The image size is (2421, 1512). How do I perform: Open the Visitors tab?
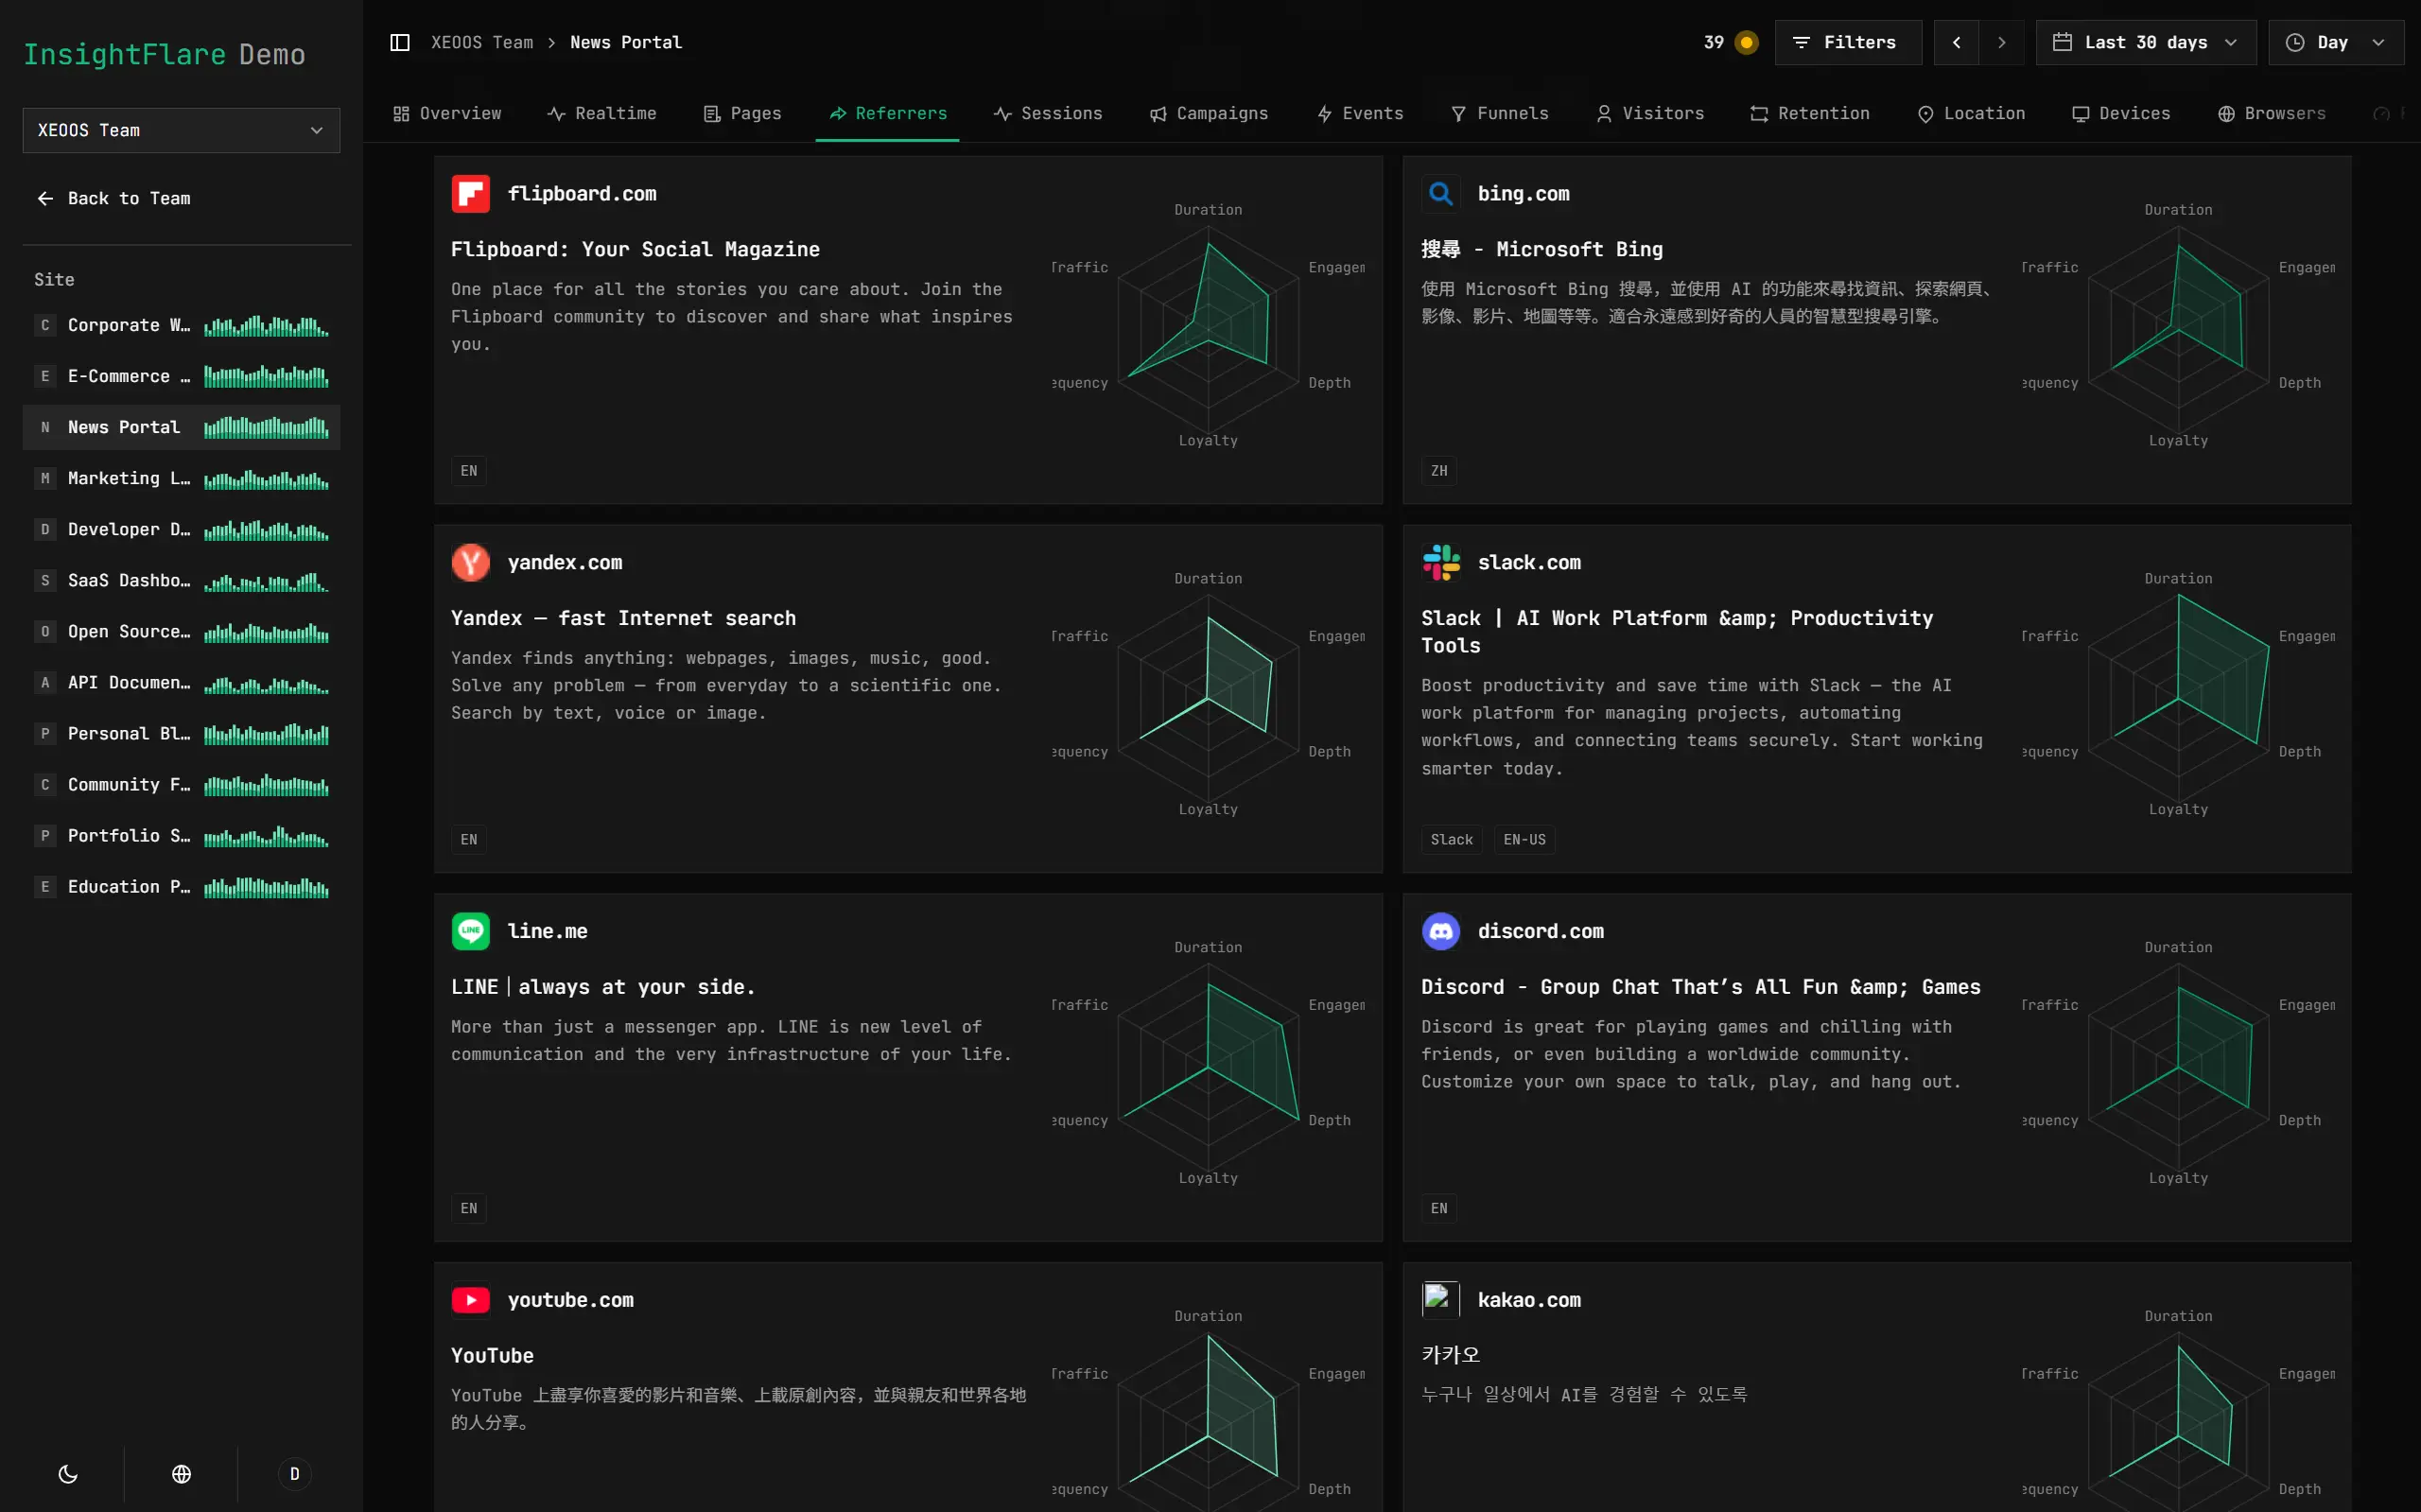(x=1650, y=113)
